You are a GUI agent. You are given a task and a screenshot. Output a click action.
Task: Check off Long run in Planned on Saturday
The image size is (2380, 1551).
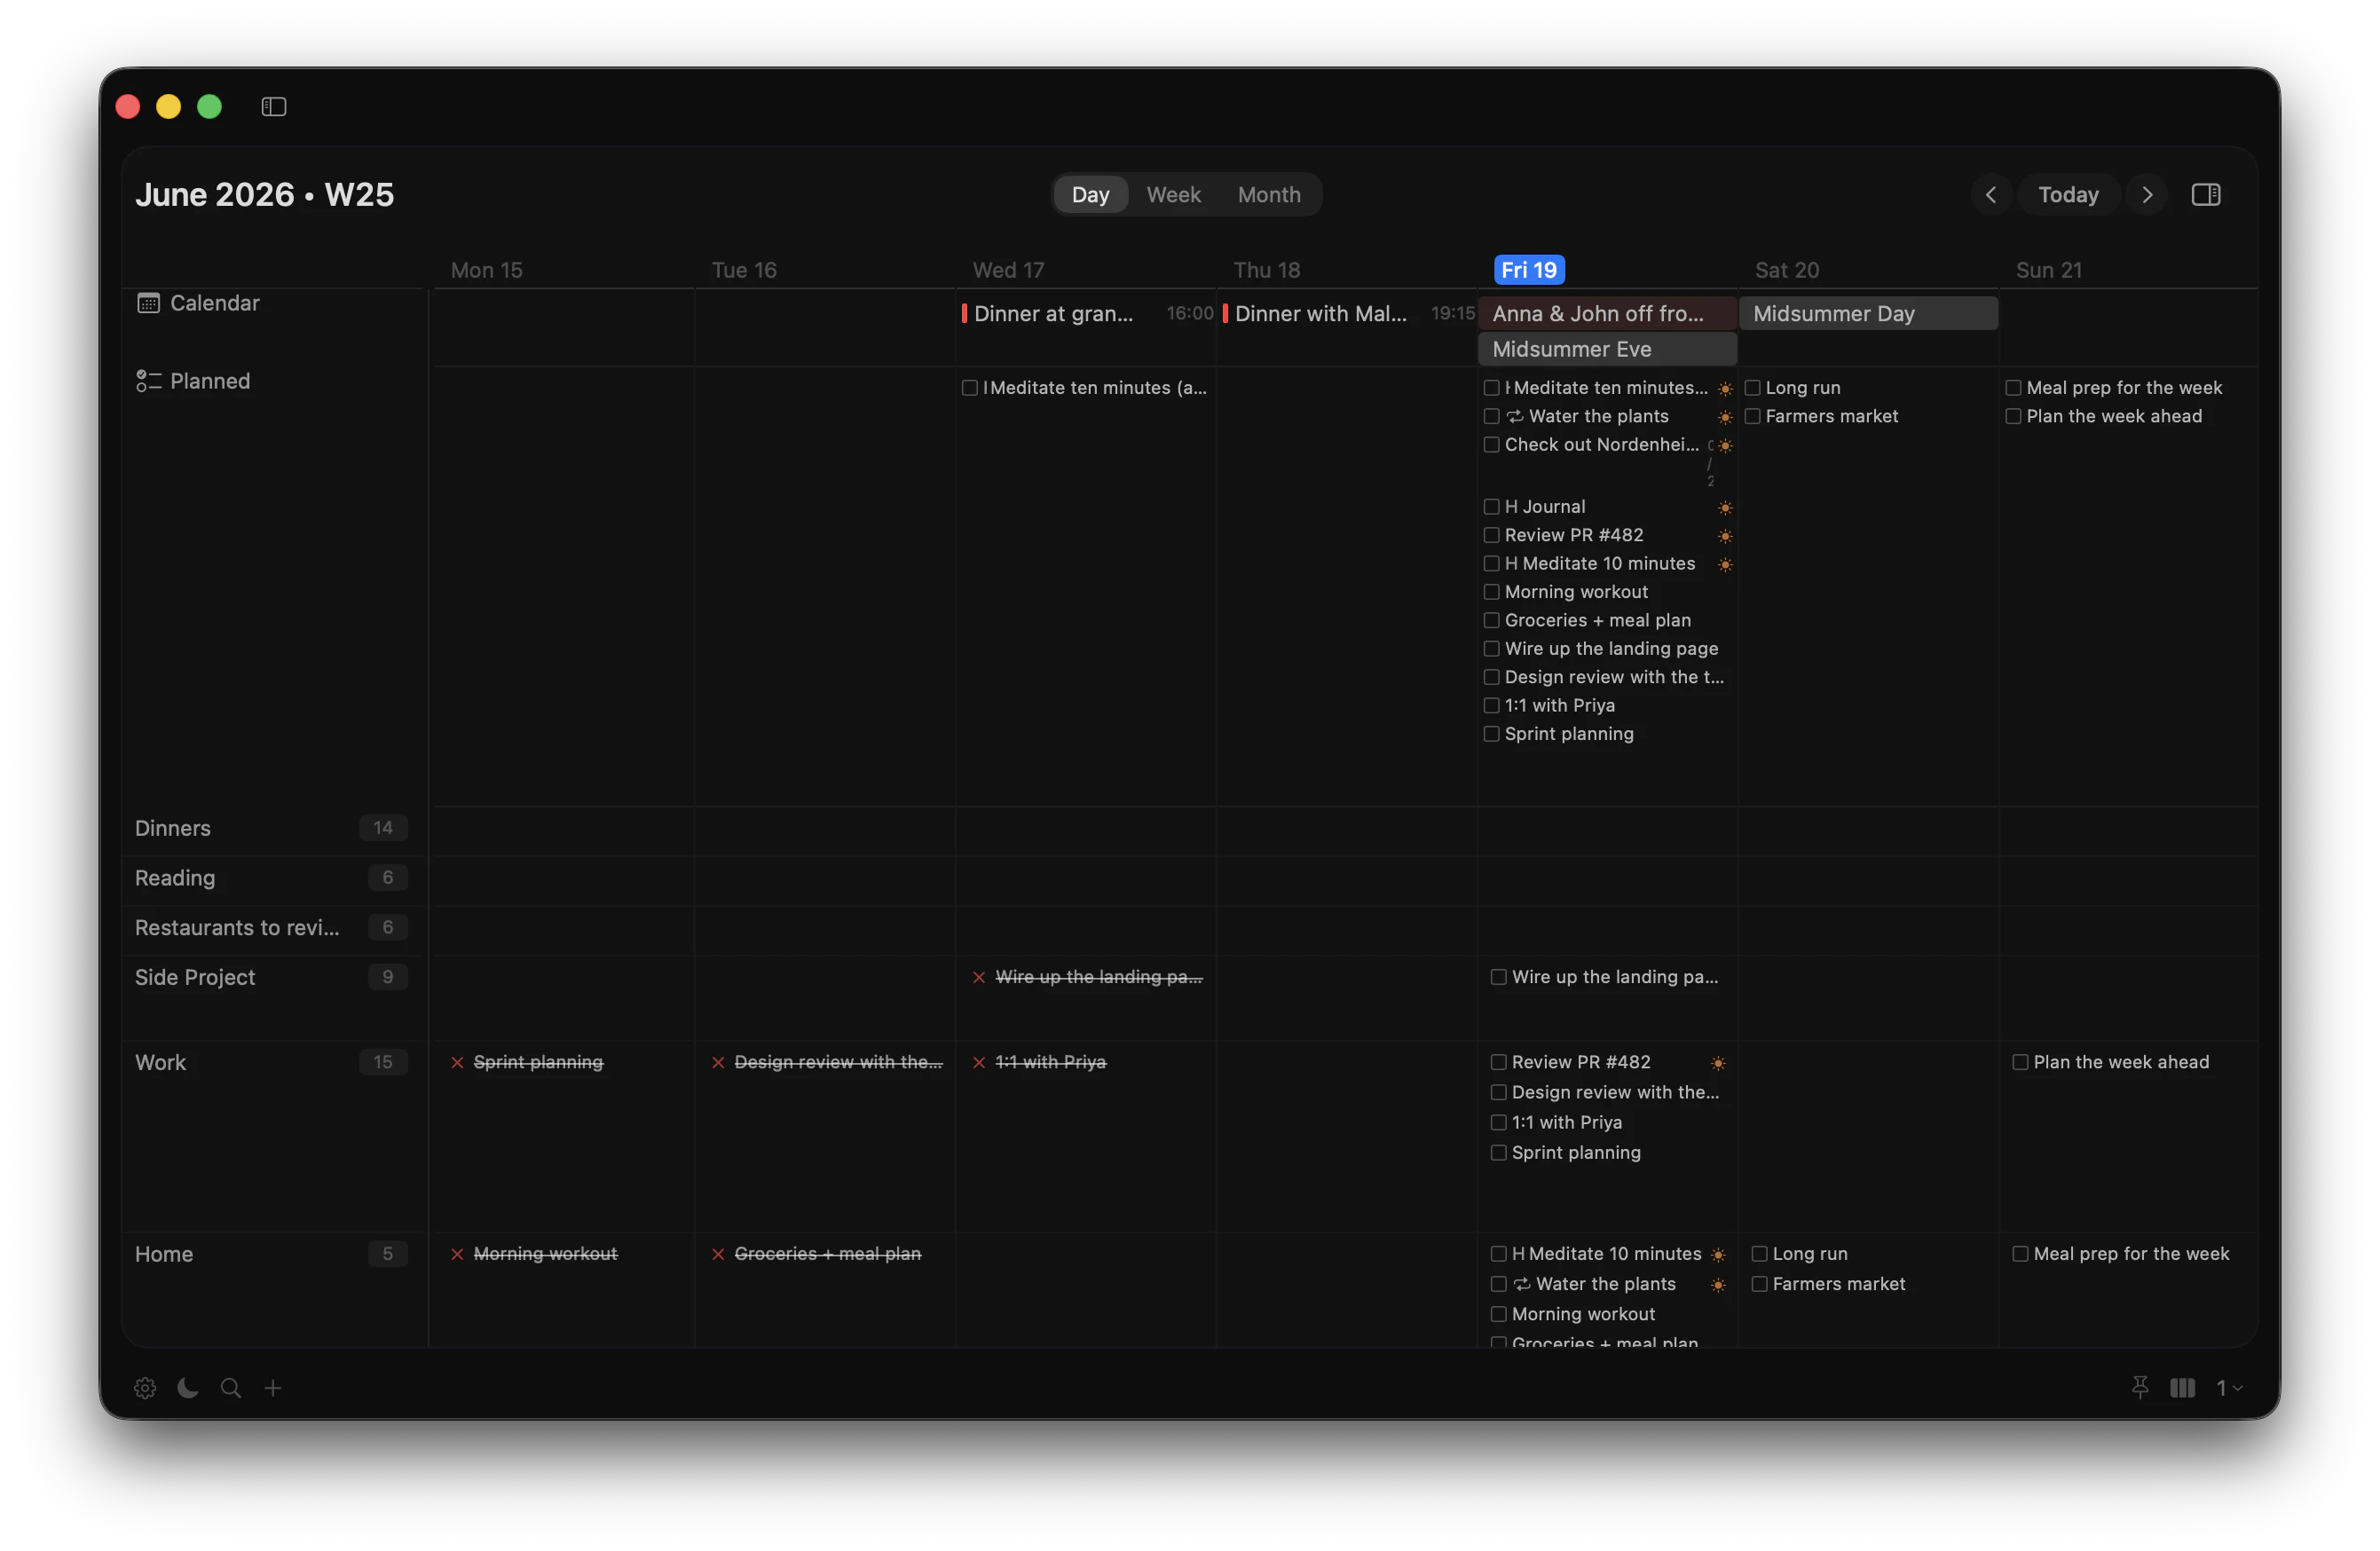point(1752,387)
